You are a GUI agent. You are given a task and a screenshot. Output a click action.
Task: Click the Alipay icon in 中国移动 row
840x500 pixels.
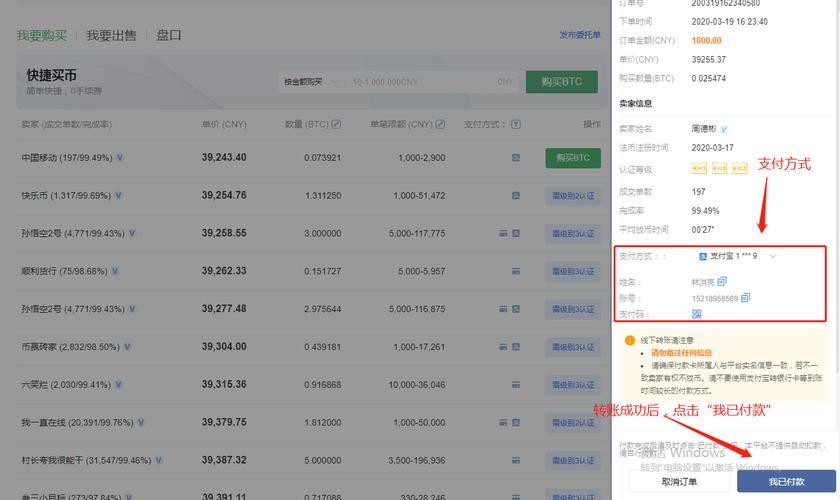click(x=516, y=158)
